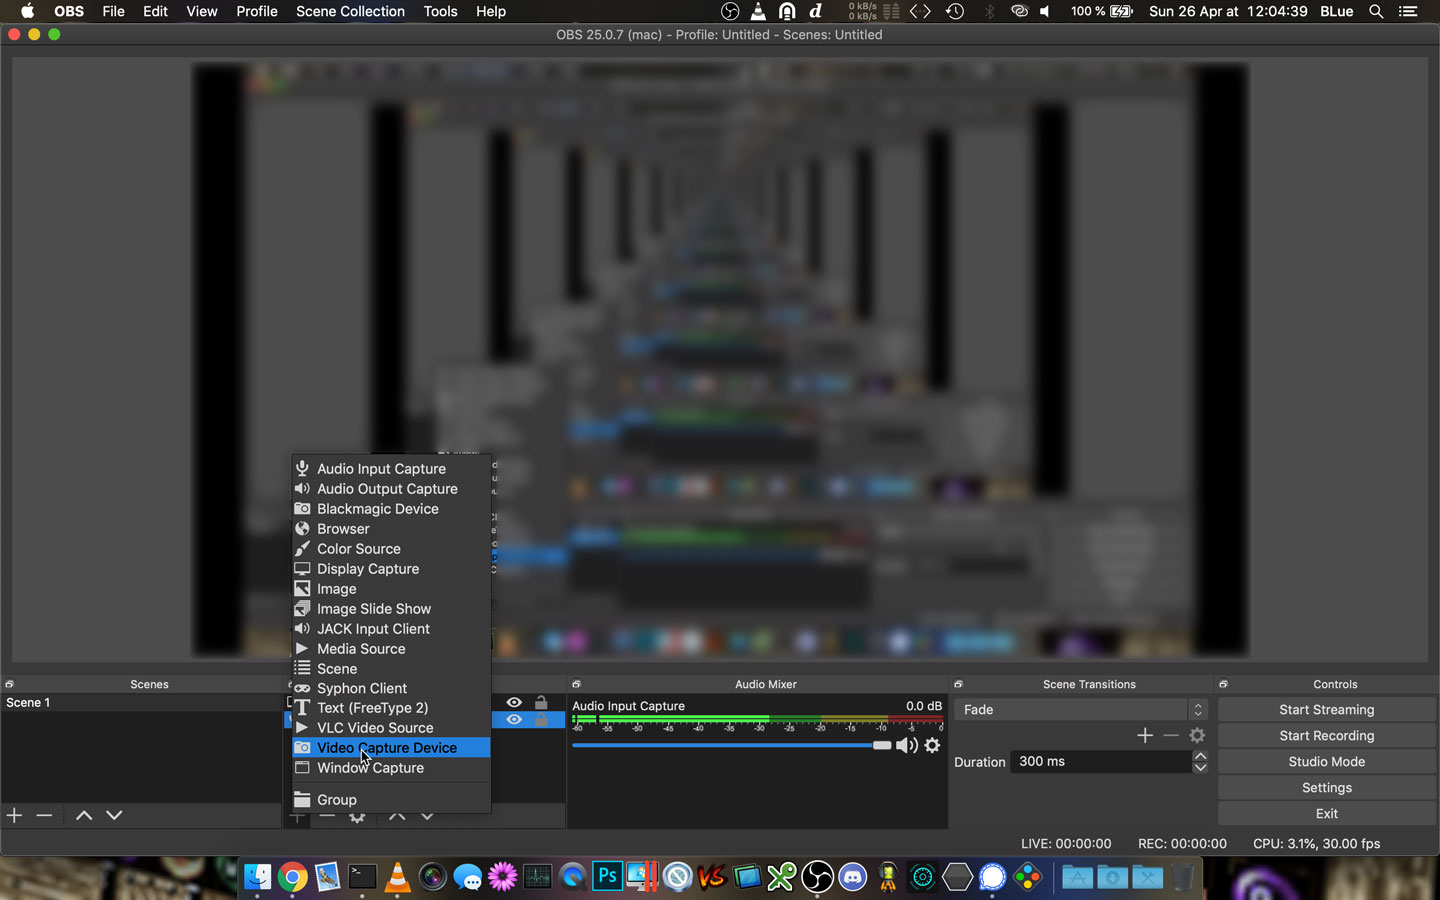1440x900 pixels.
Task: Undock the Controls panel with its float icon
Action: [x=1223, y=684]
